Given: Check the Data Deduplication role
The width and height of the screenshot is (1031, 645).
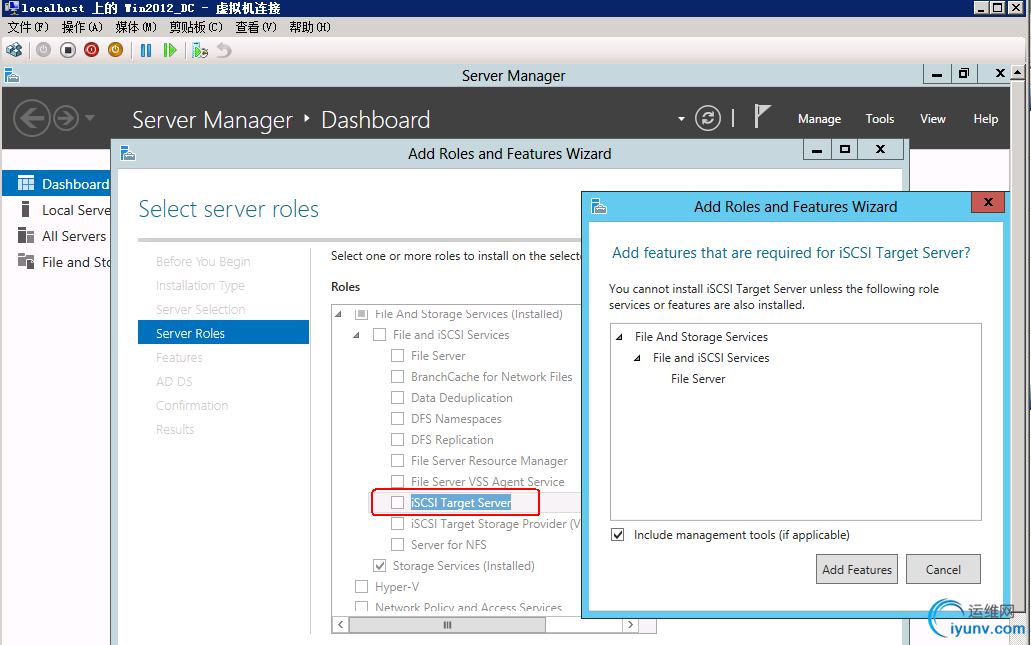Looking at the screenshot, I should pos(397,398).
